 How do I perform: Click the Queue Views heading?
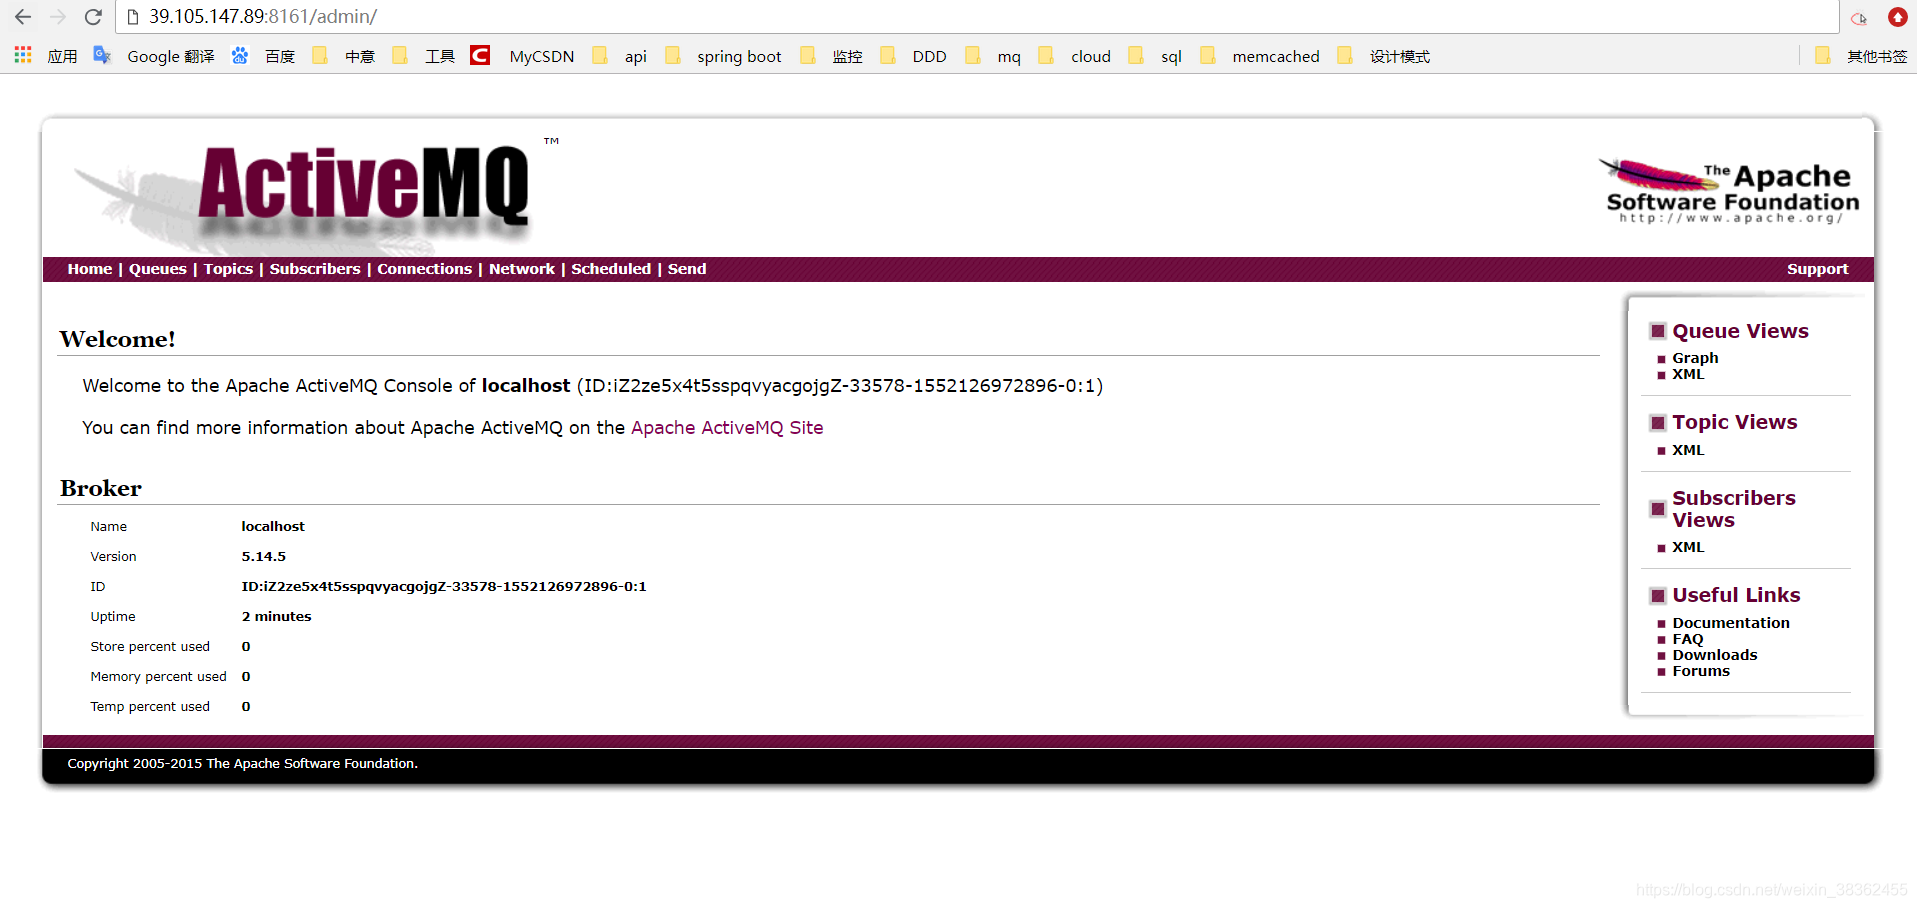[1740, 331]
